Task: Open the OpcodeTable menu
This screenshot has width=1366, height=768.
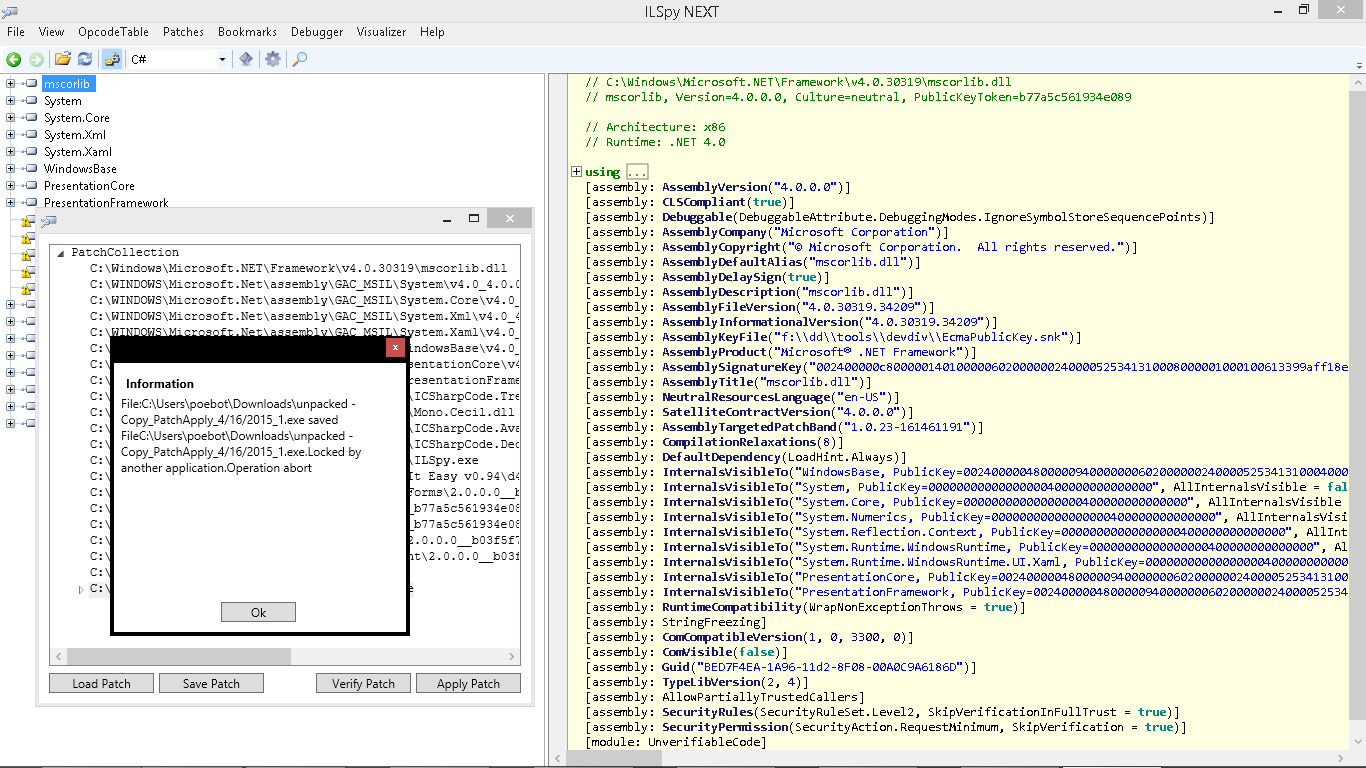Action: coord(113,32)
